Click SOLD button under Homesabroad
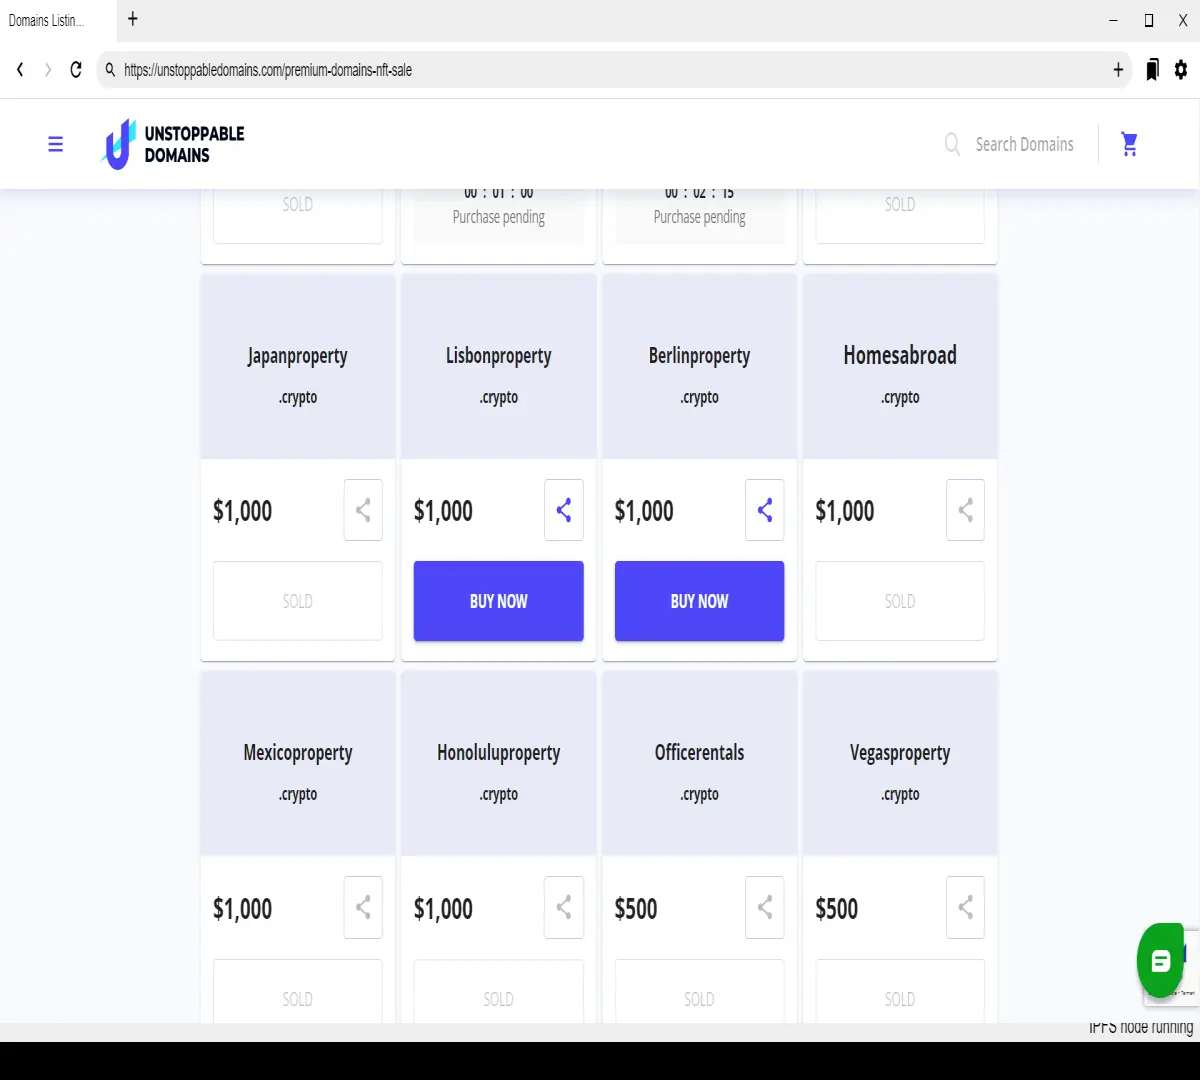The height and width of the screenshot is (1080, 1200). [900, 601]
